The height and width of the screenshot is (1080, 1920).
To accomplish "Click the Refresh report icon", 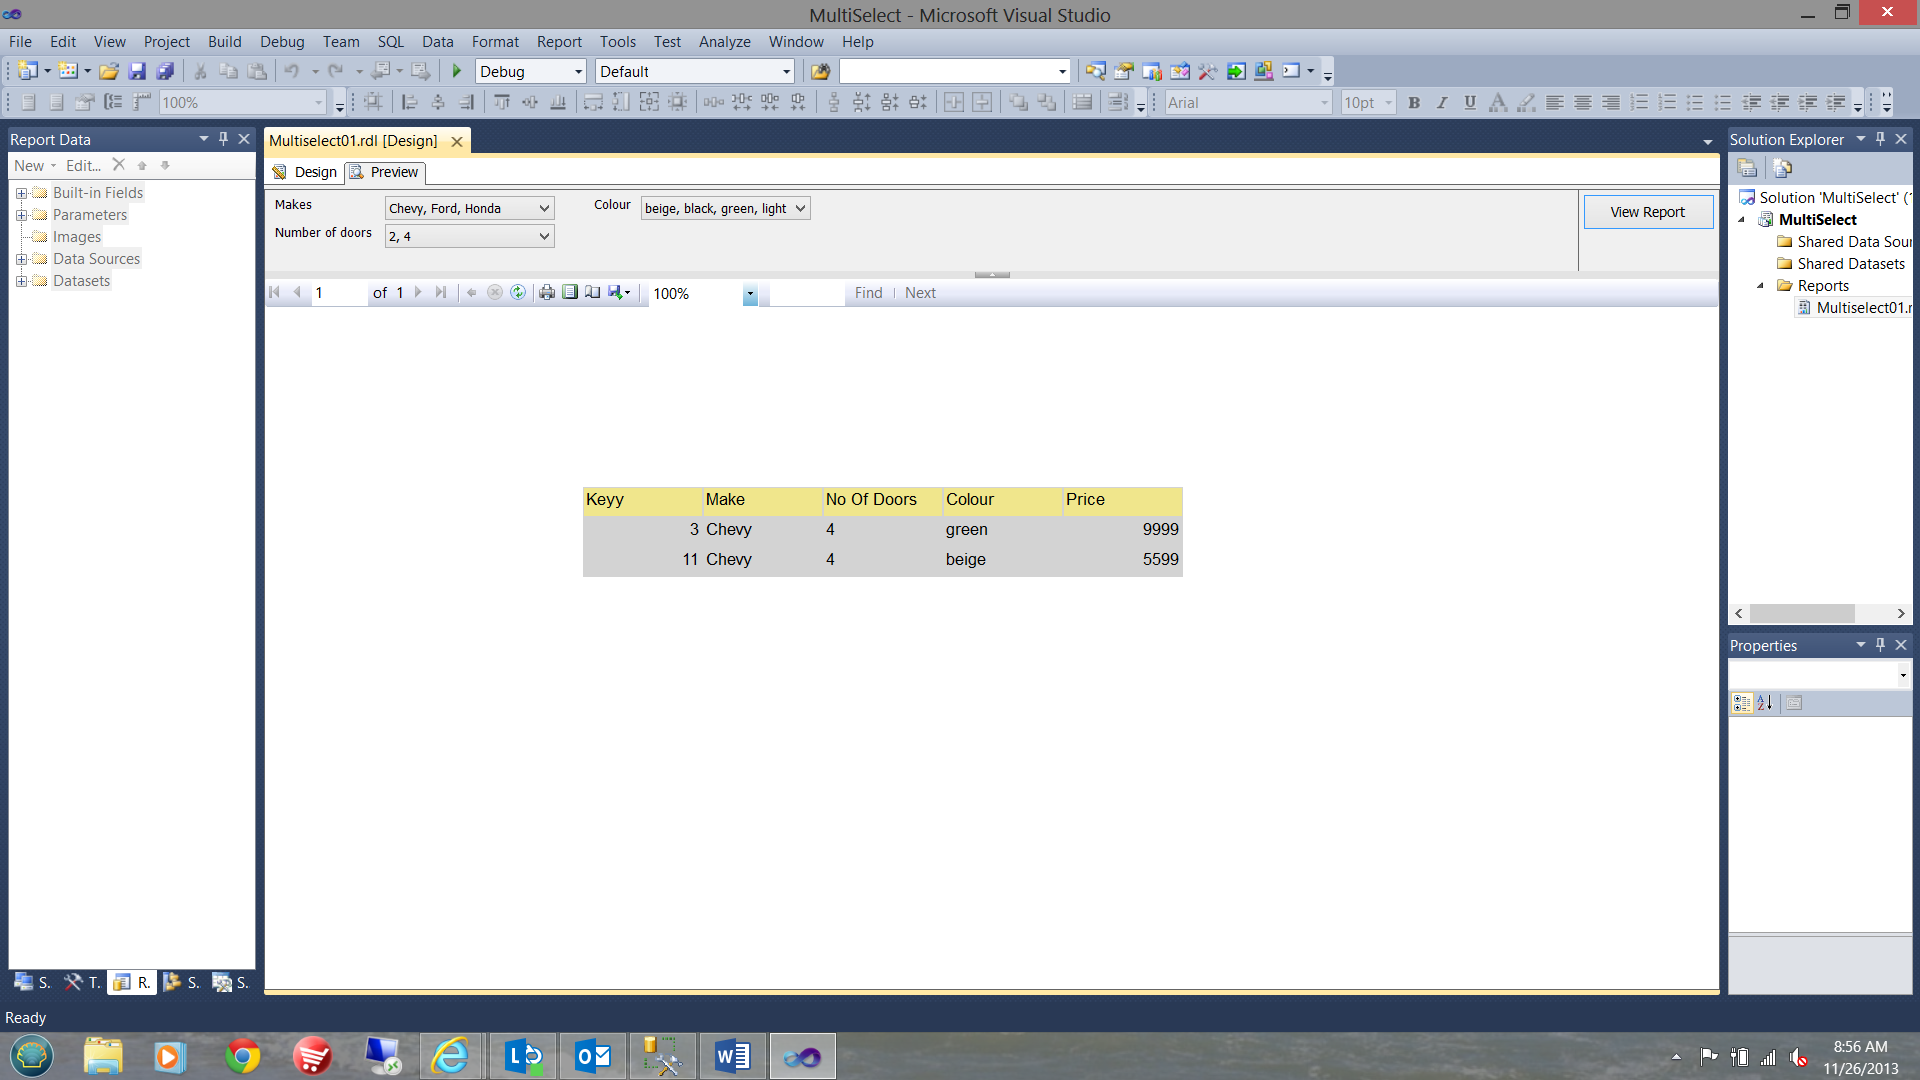I will click(518, 293).
